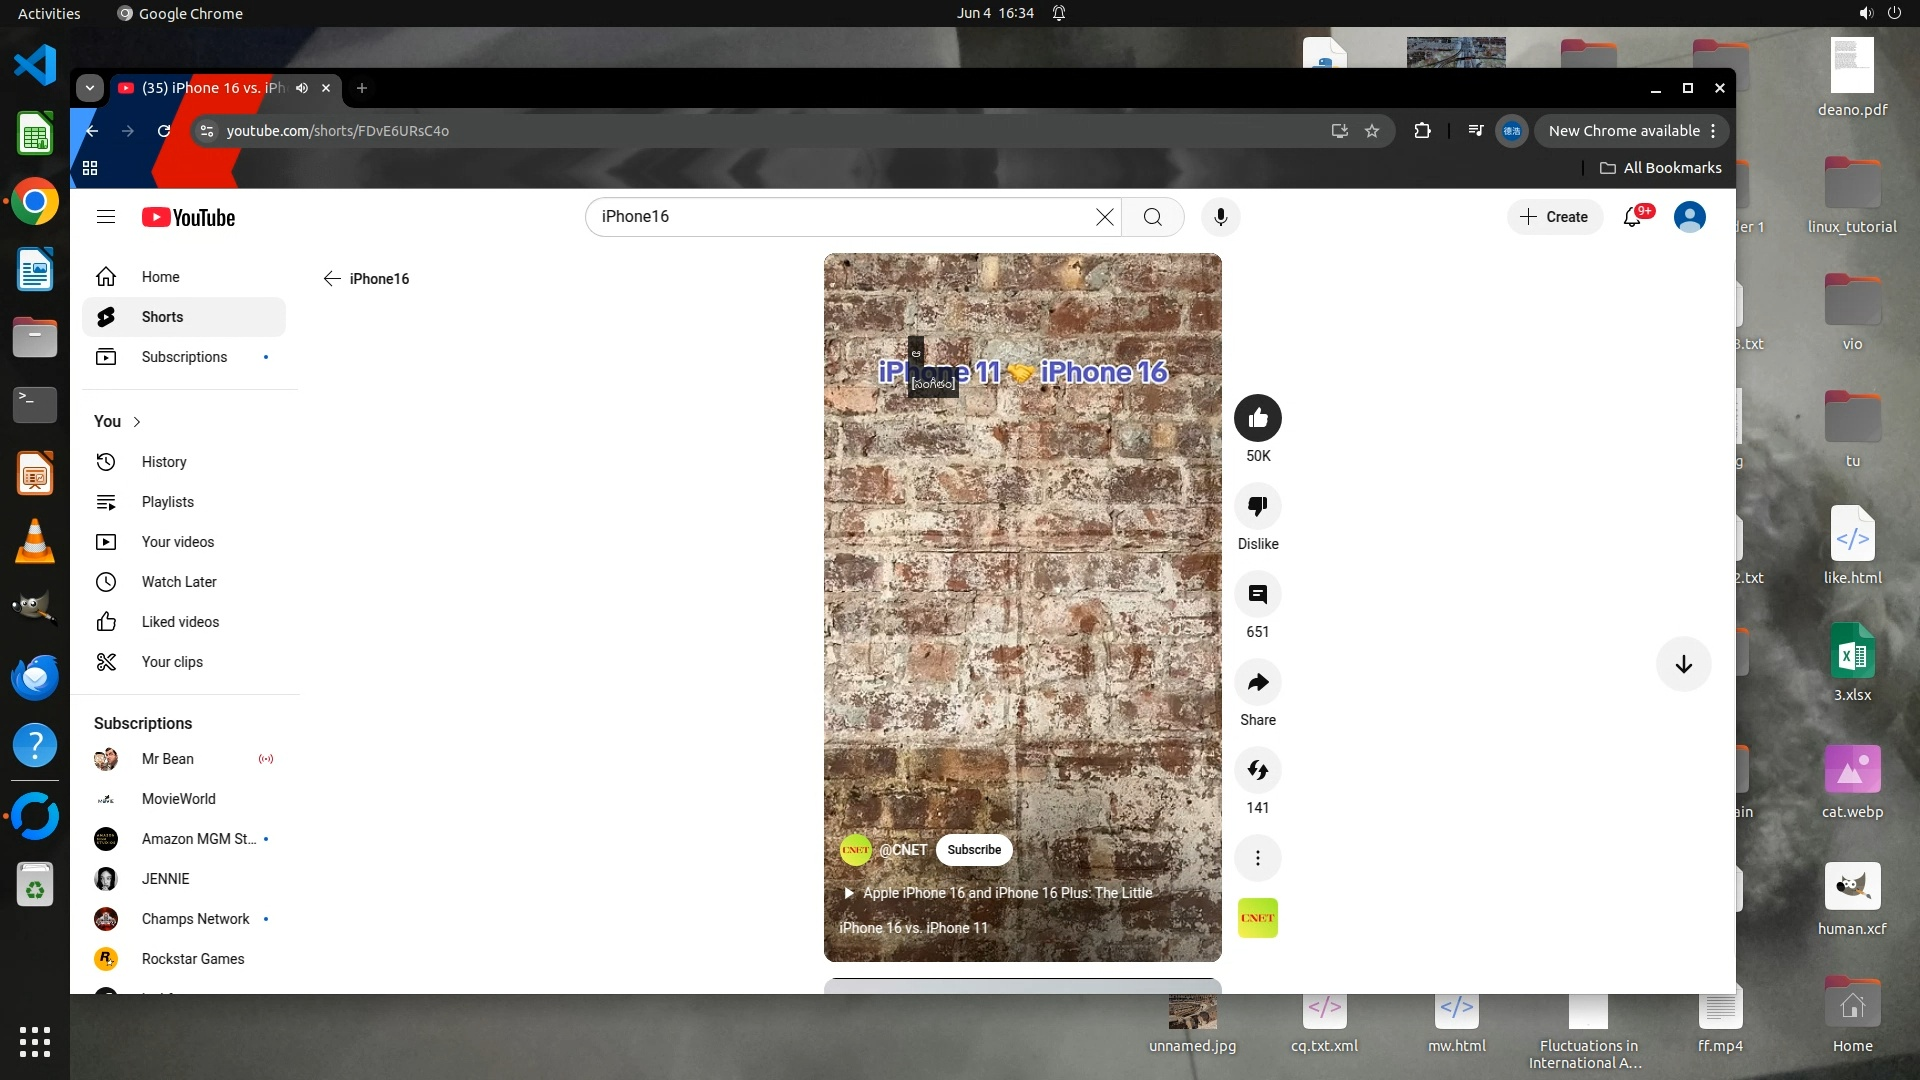Clear the iPhone16 search text
Image resolution: width=1920 pixels, height=1080 pixels.
pyautogui.click(x=1104, y=217)
